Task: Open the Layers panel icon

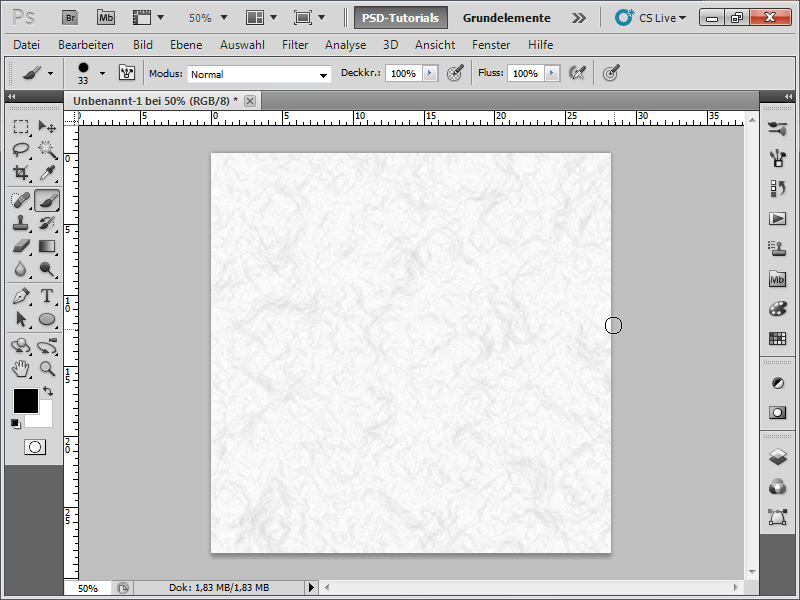Action: [777, 457]
